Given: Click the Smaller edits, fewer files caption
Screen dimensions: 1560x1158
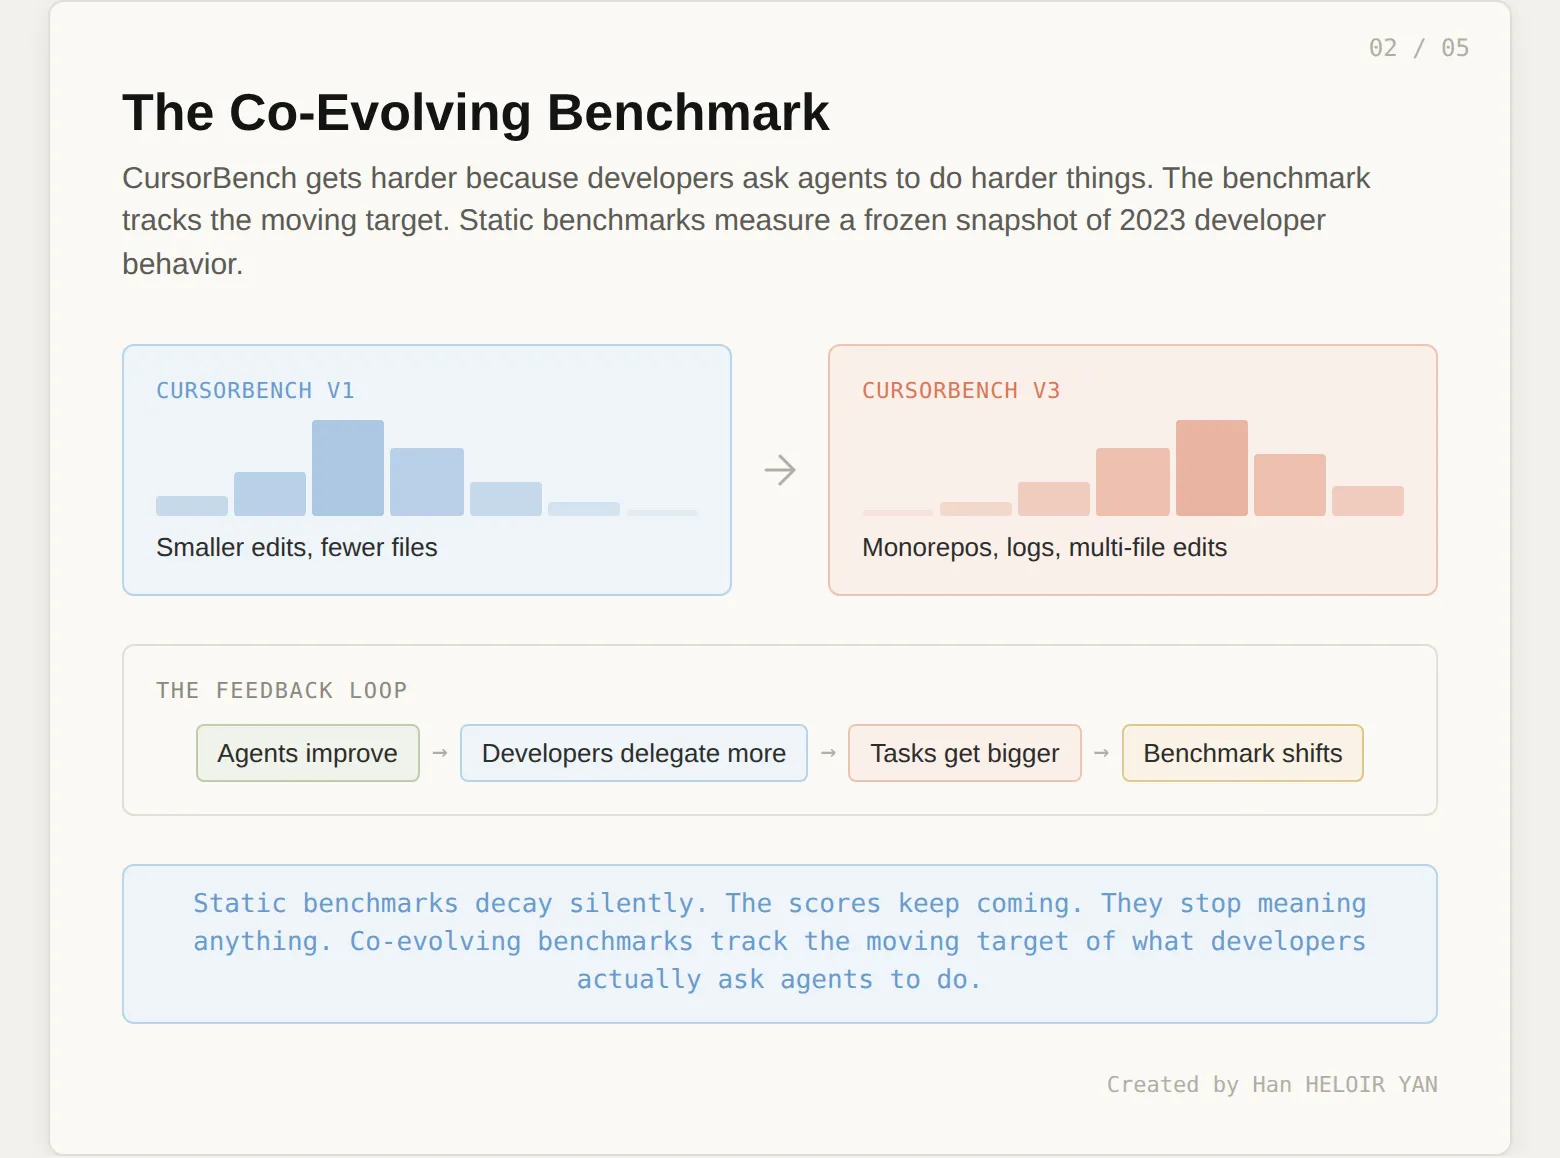Looking at the screenshot, I should (297, 547).
